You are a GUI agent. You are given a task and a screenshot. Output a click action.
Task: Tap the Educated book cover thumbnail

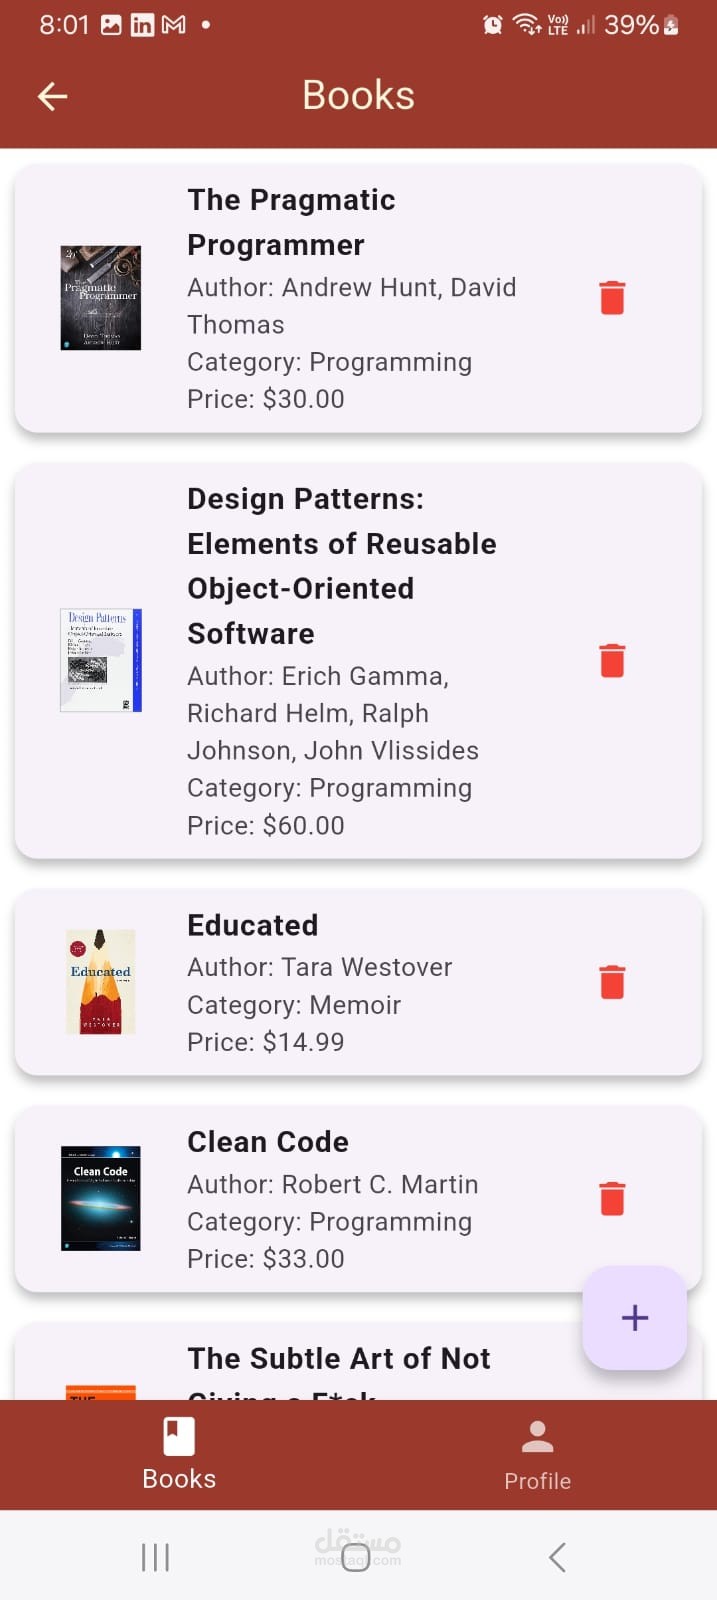[100, 981]
